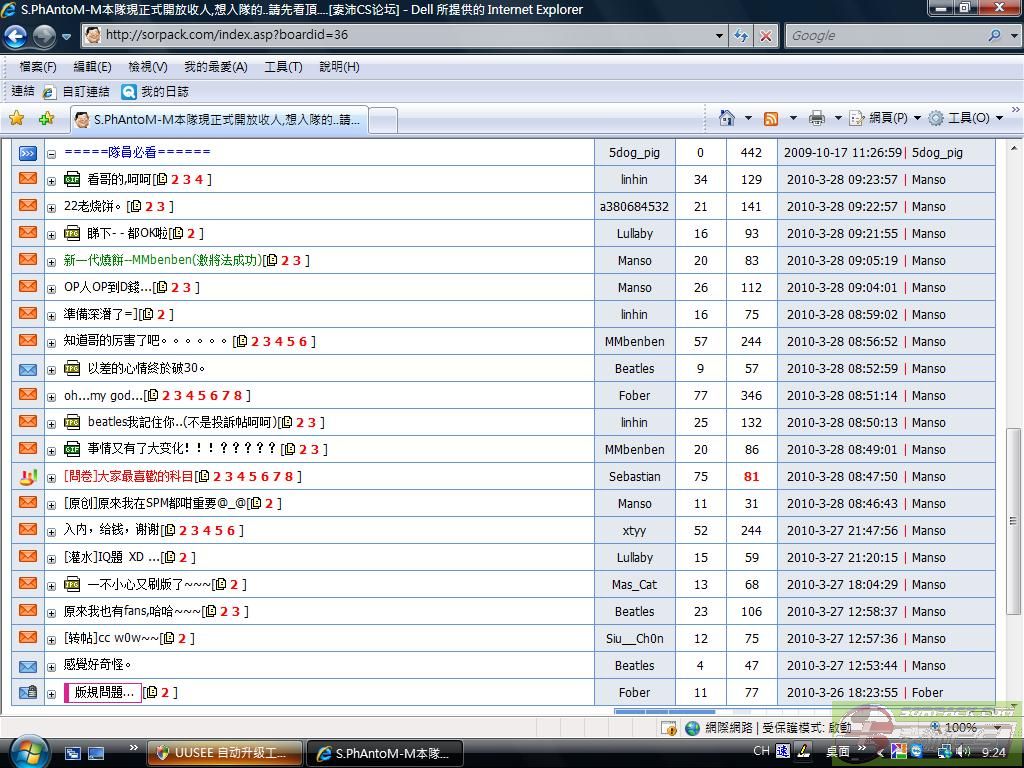Click into the Google search box
1024x768 pixels.
click(885, 35)
